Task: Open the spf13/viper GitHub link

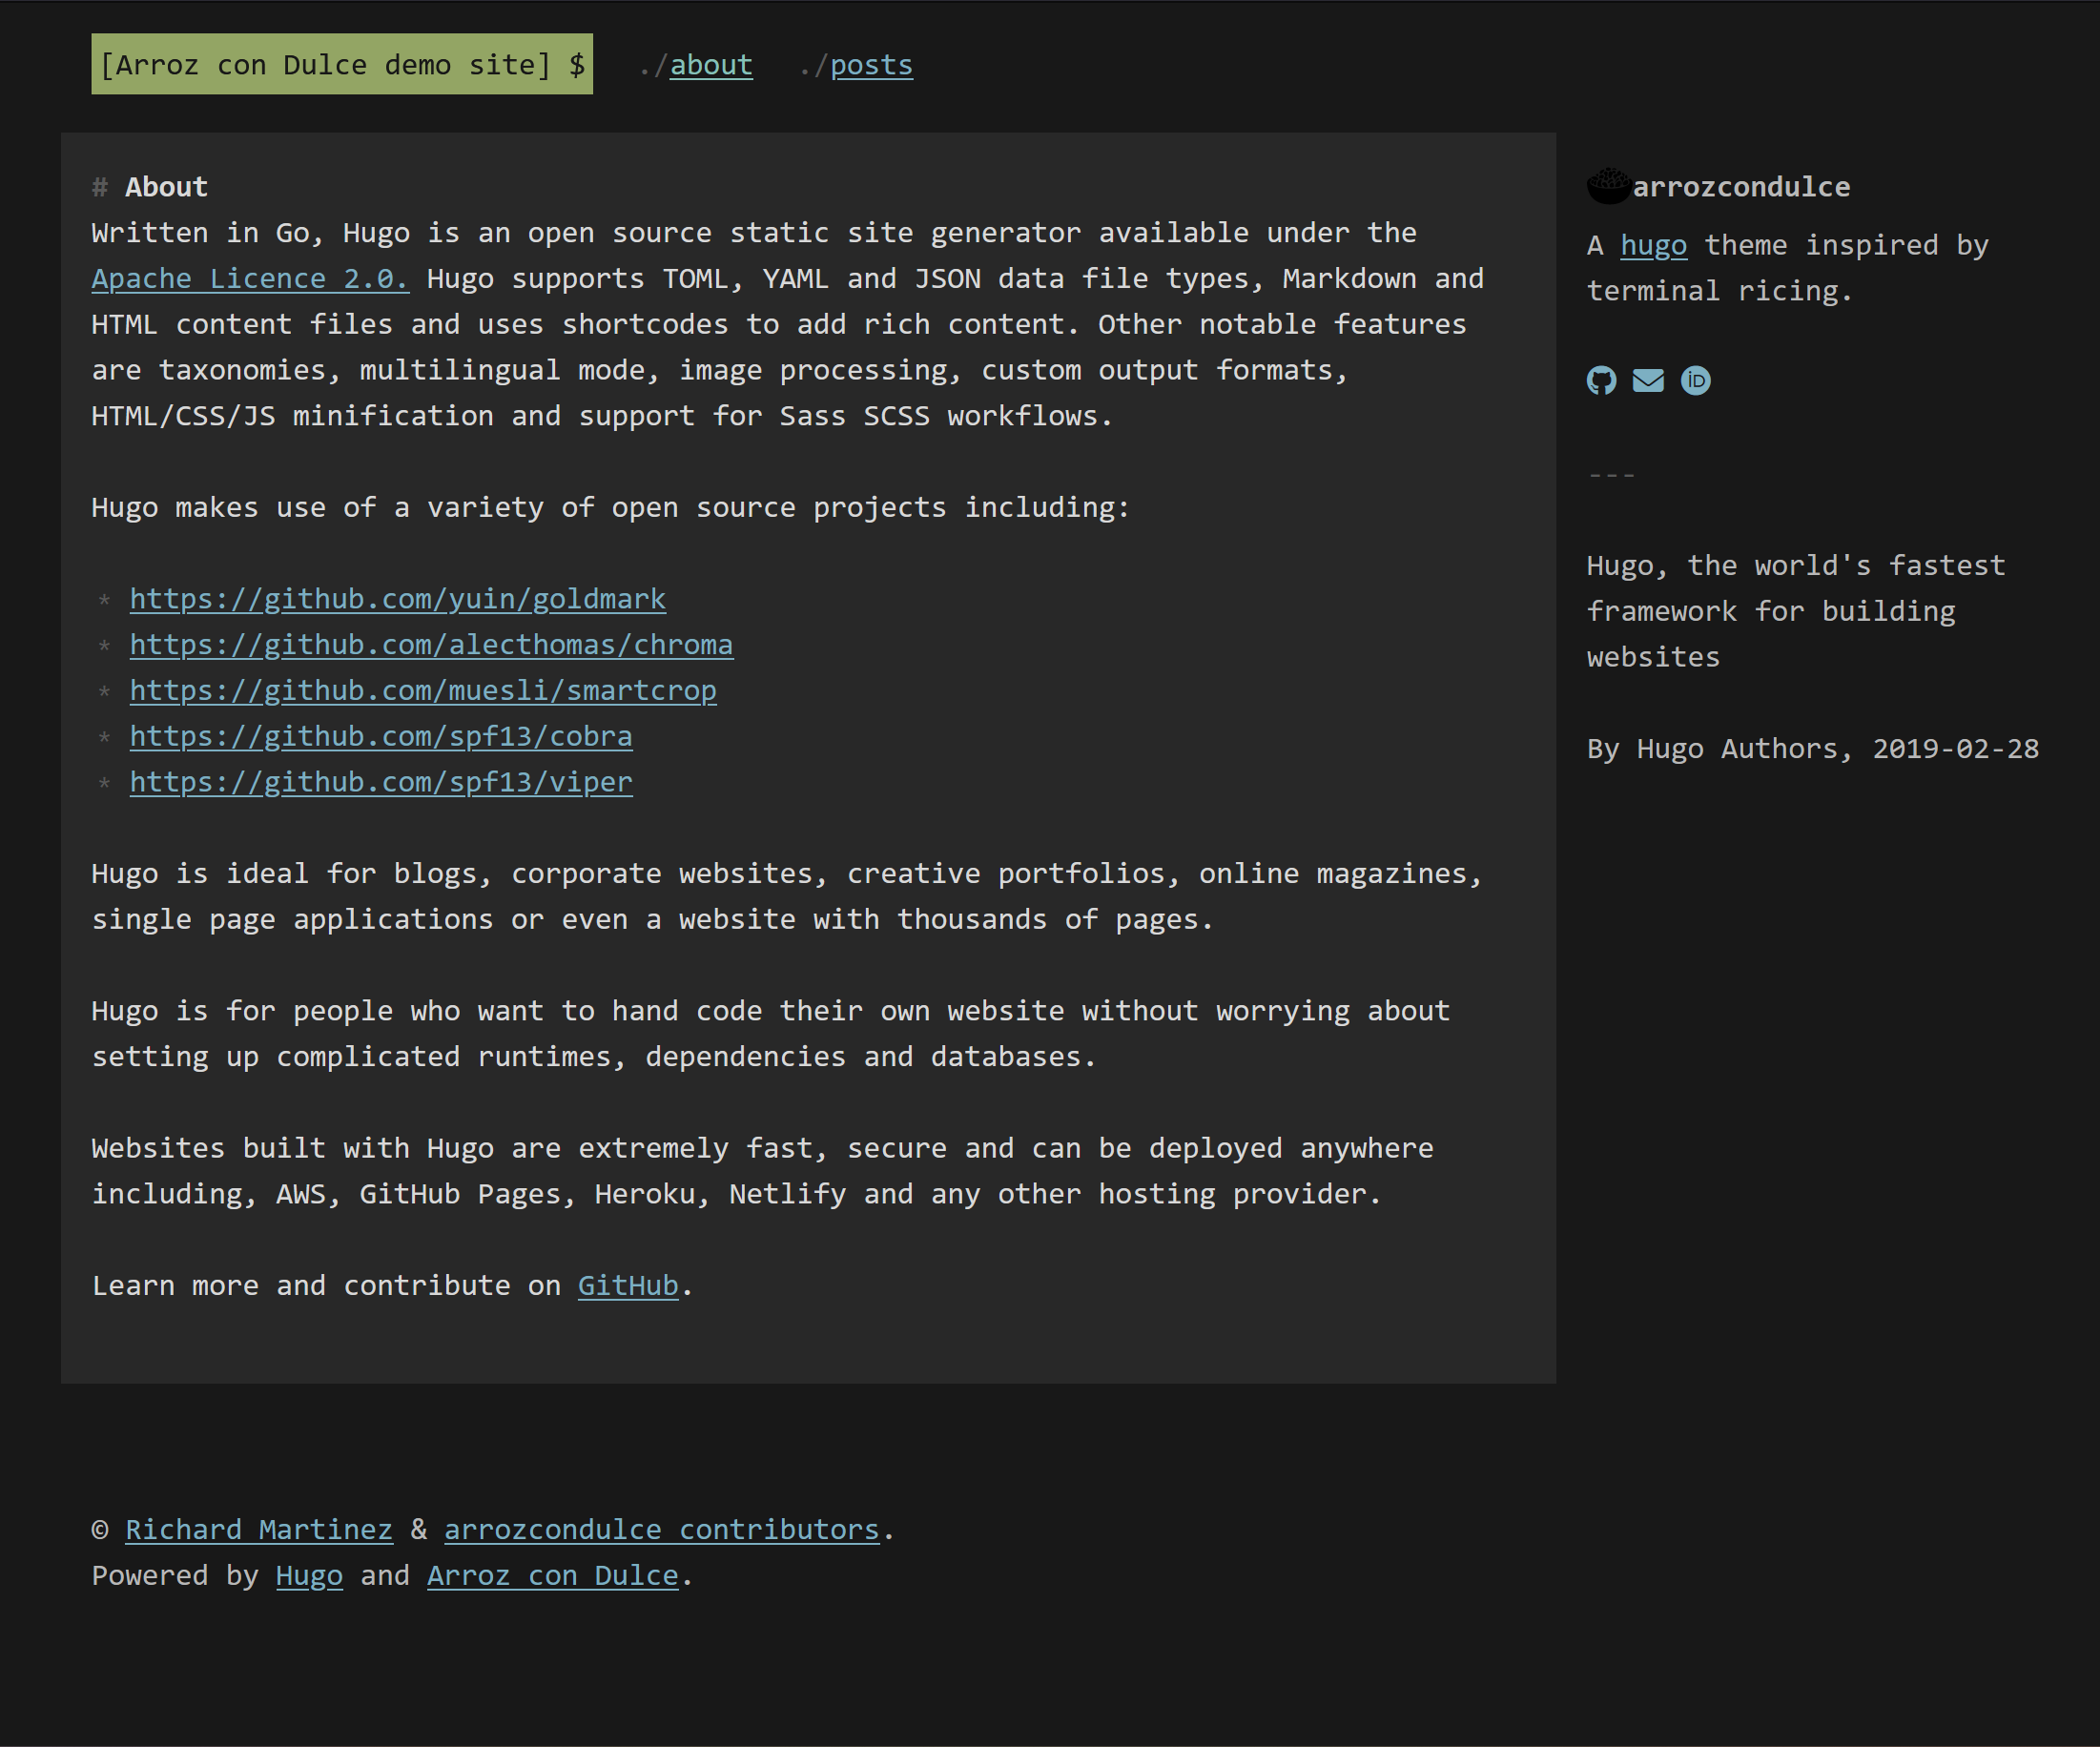Action: (380, 782)
